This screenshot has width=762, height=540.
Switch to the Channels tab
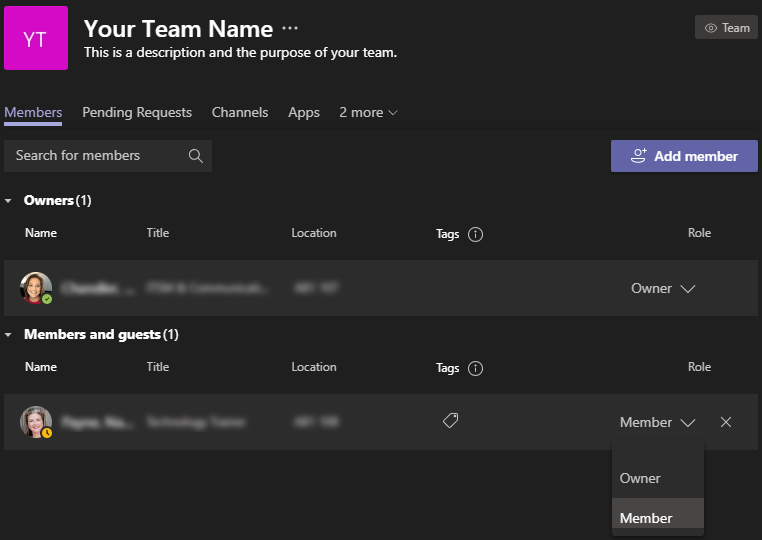[x=240, y=113]
